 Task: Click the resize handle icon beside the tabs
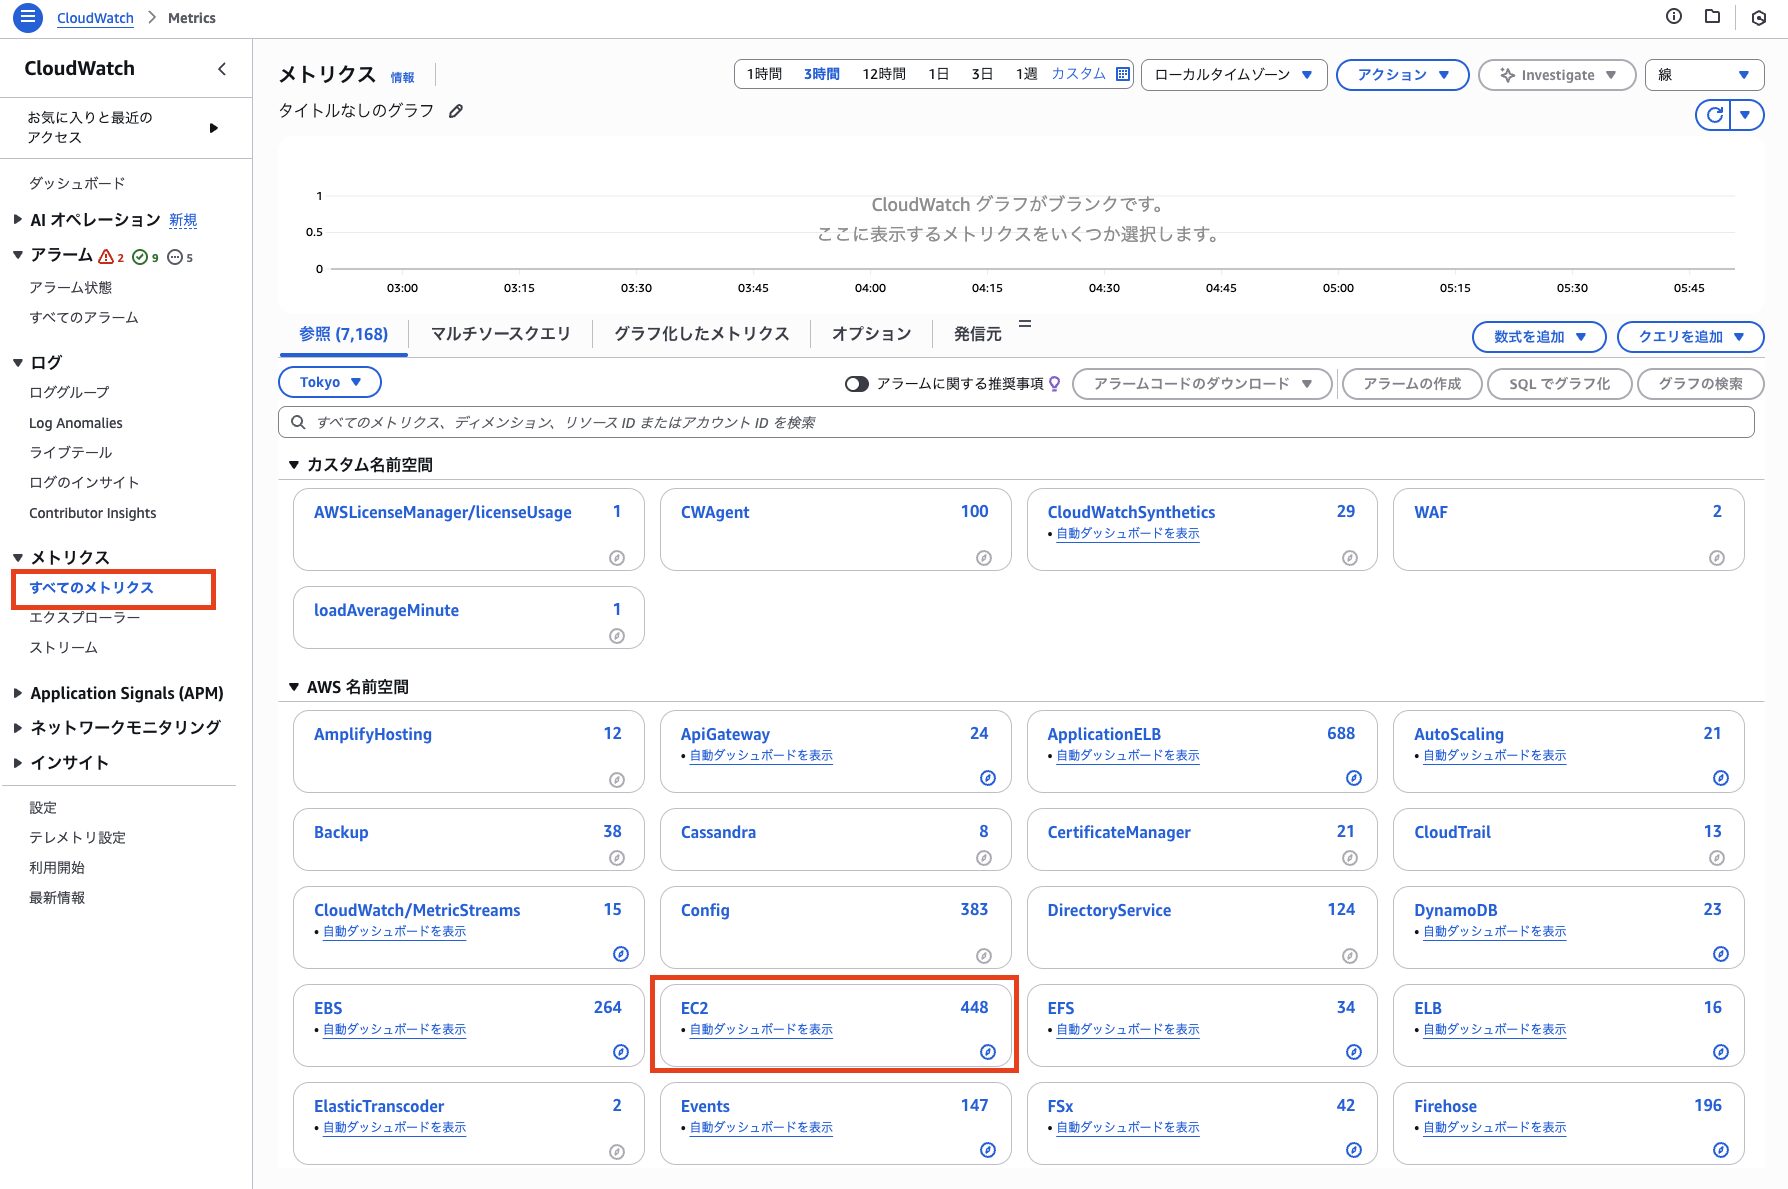(x=1025, y=324)
